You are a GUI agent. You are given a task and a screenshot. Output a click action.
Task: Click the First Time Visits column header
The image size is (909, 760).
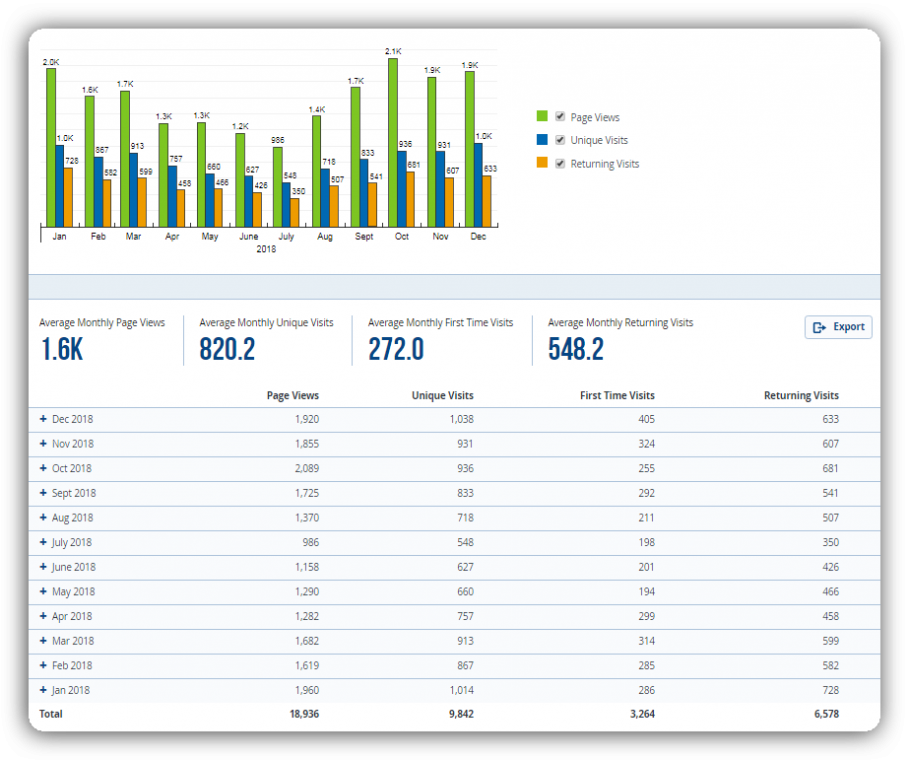[617, 396]
